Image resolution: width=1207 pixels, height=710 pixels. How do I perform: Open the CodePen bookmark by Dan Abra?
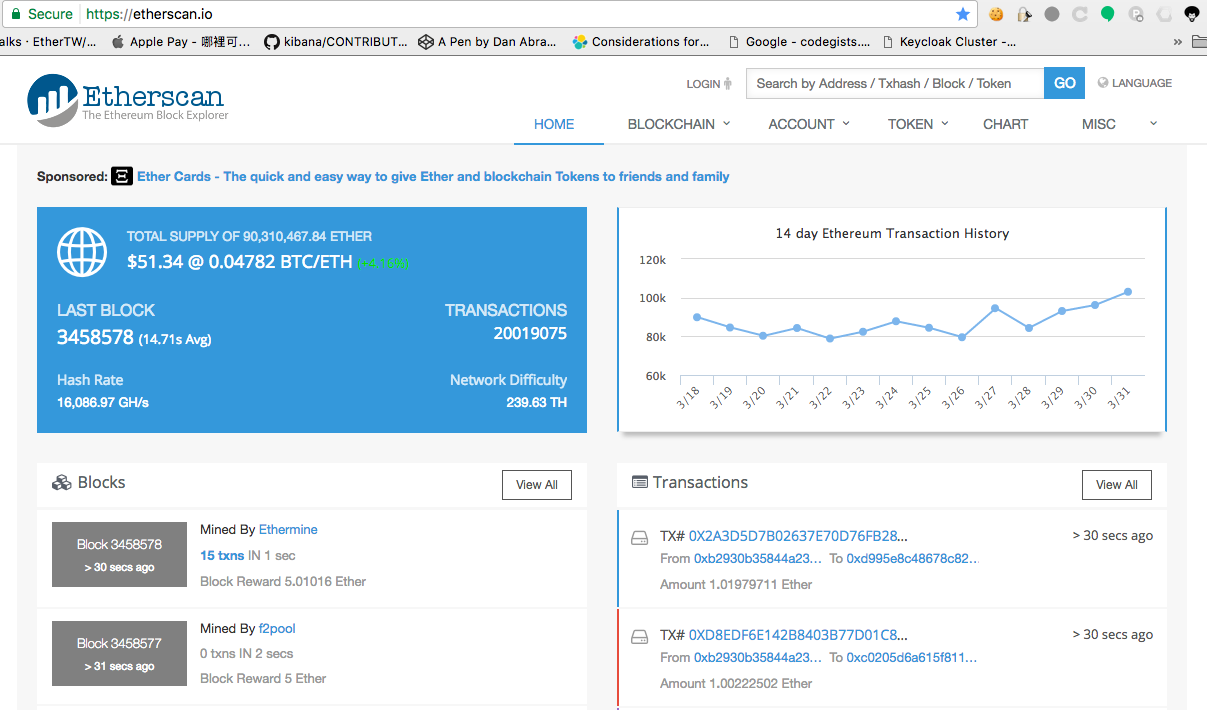coord(487,42)
